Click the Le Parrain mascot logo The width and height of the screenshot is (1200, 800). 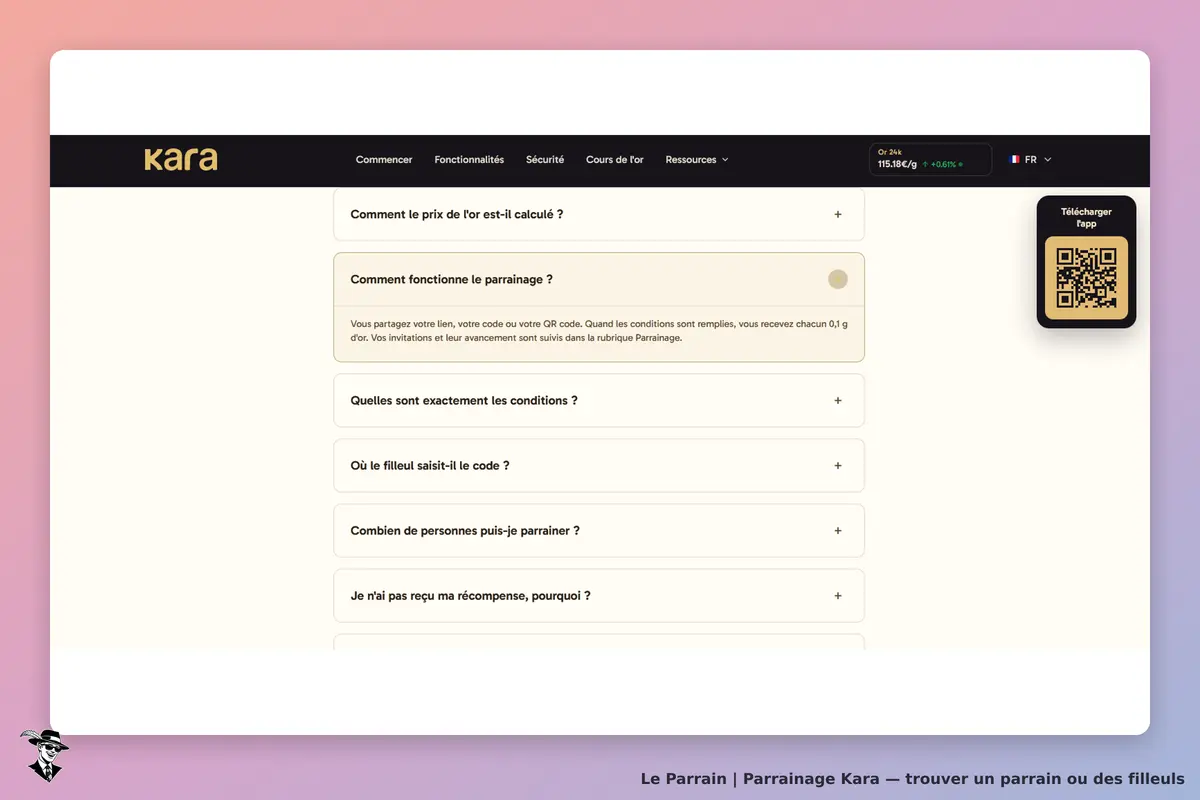coord(44,755)
